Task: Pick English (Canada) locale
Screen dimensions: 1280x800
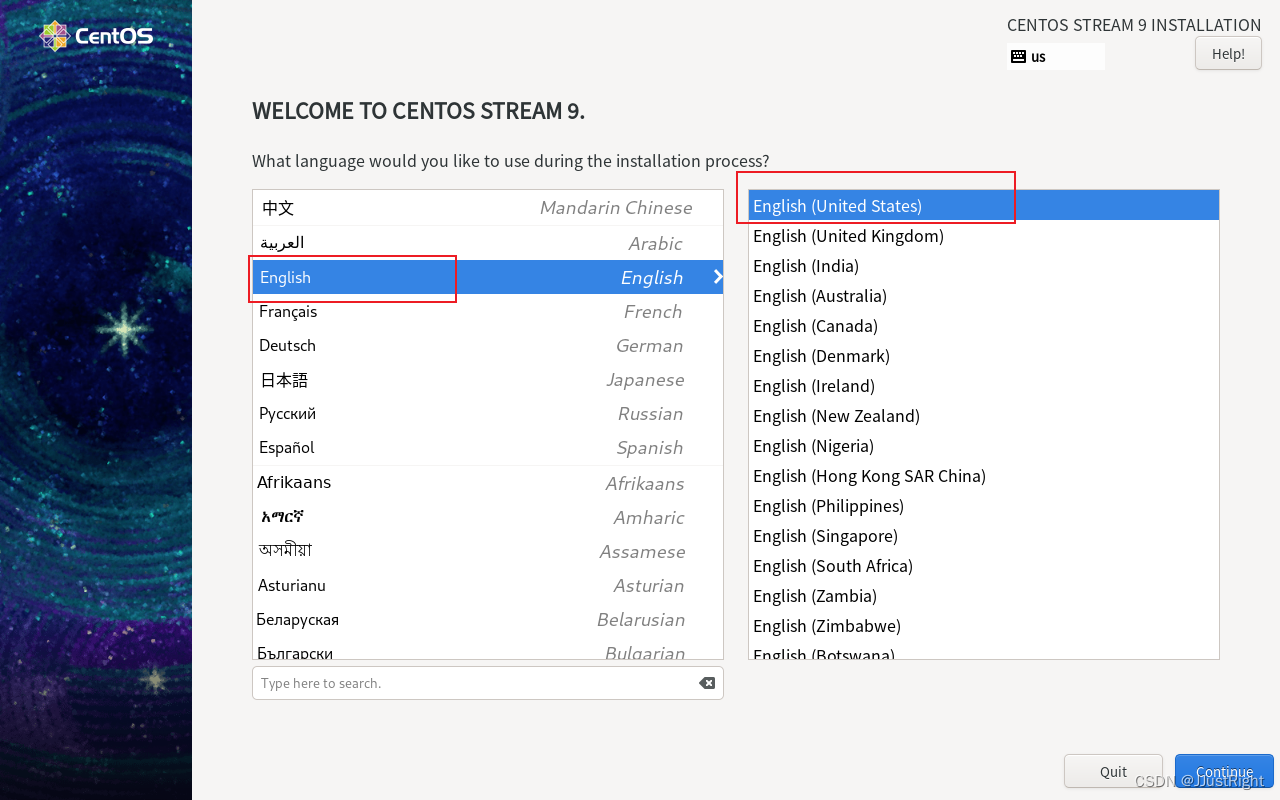Action: (984, 325)
